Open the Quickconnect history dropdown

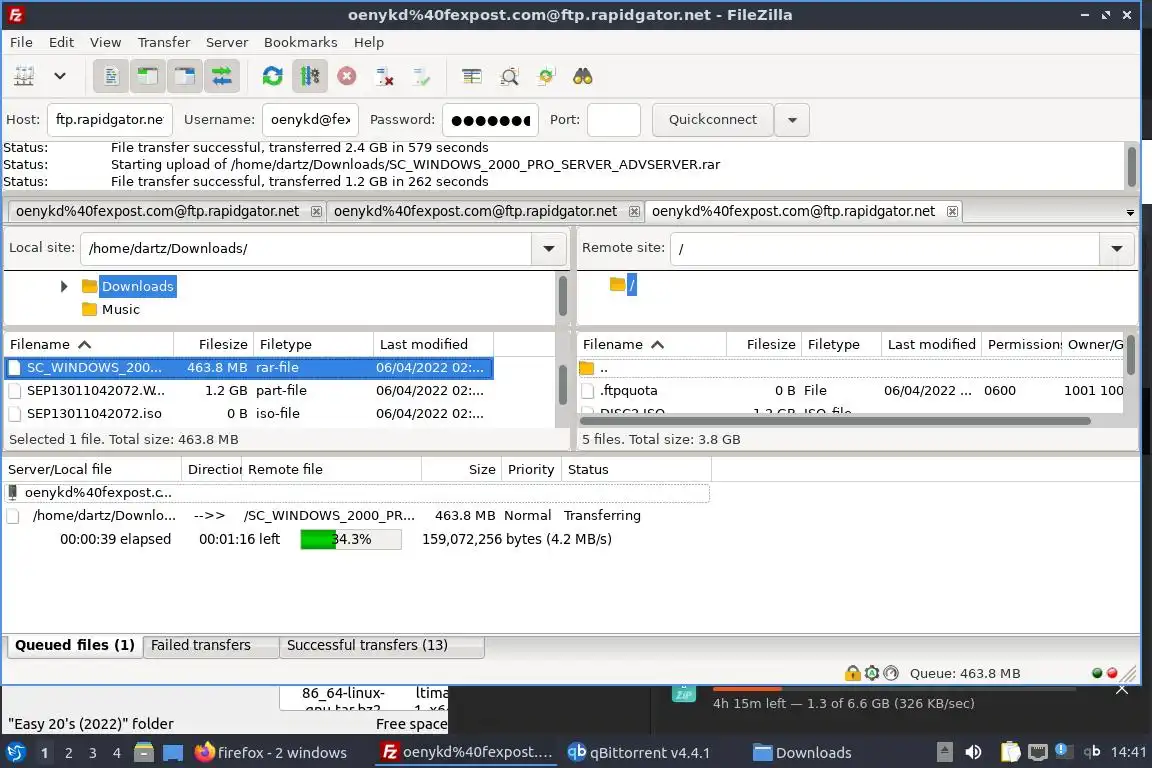coord(792,120)
